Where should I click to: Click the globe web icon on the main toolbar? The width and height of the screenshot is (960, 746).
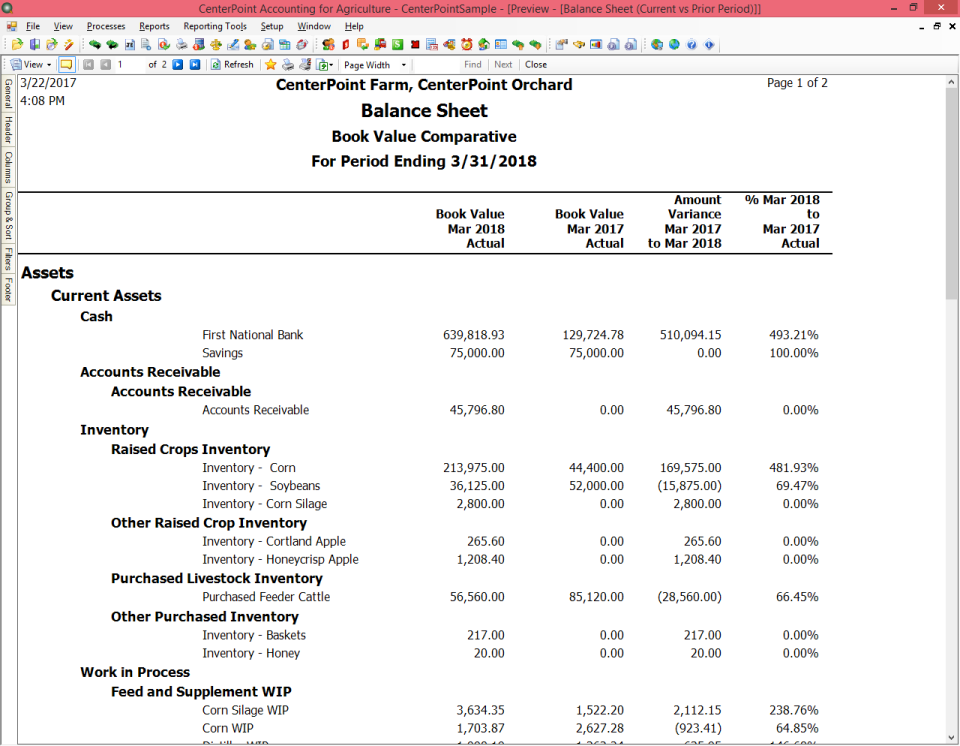(x=673, y=44)
